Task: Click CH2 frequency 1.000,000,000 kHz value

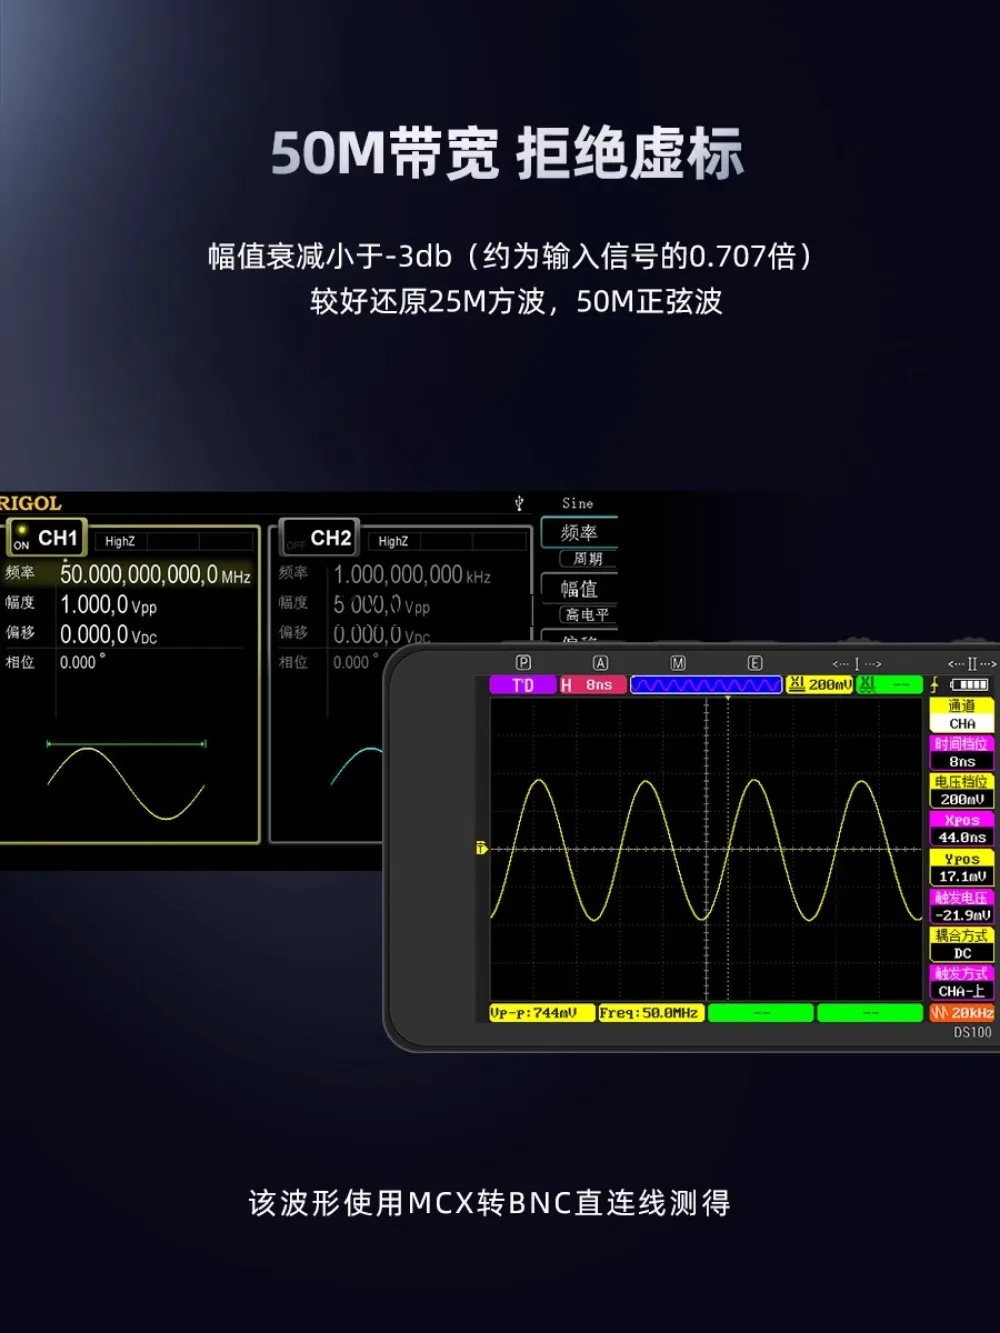Action: pos(412,575)
